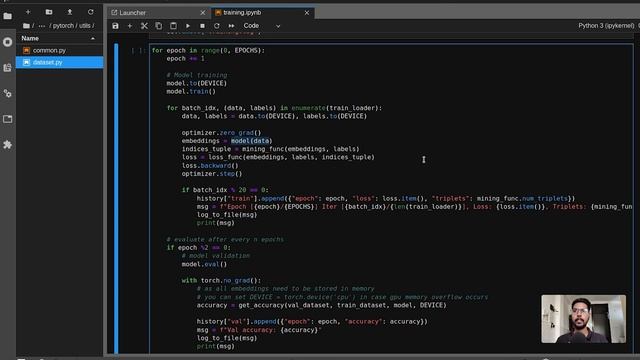Click on 'optimizer.step()' code line

pos(212,174)
